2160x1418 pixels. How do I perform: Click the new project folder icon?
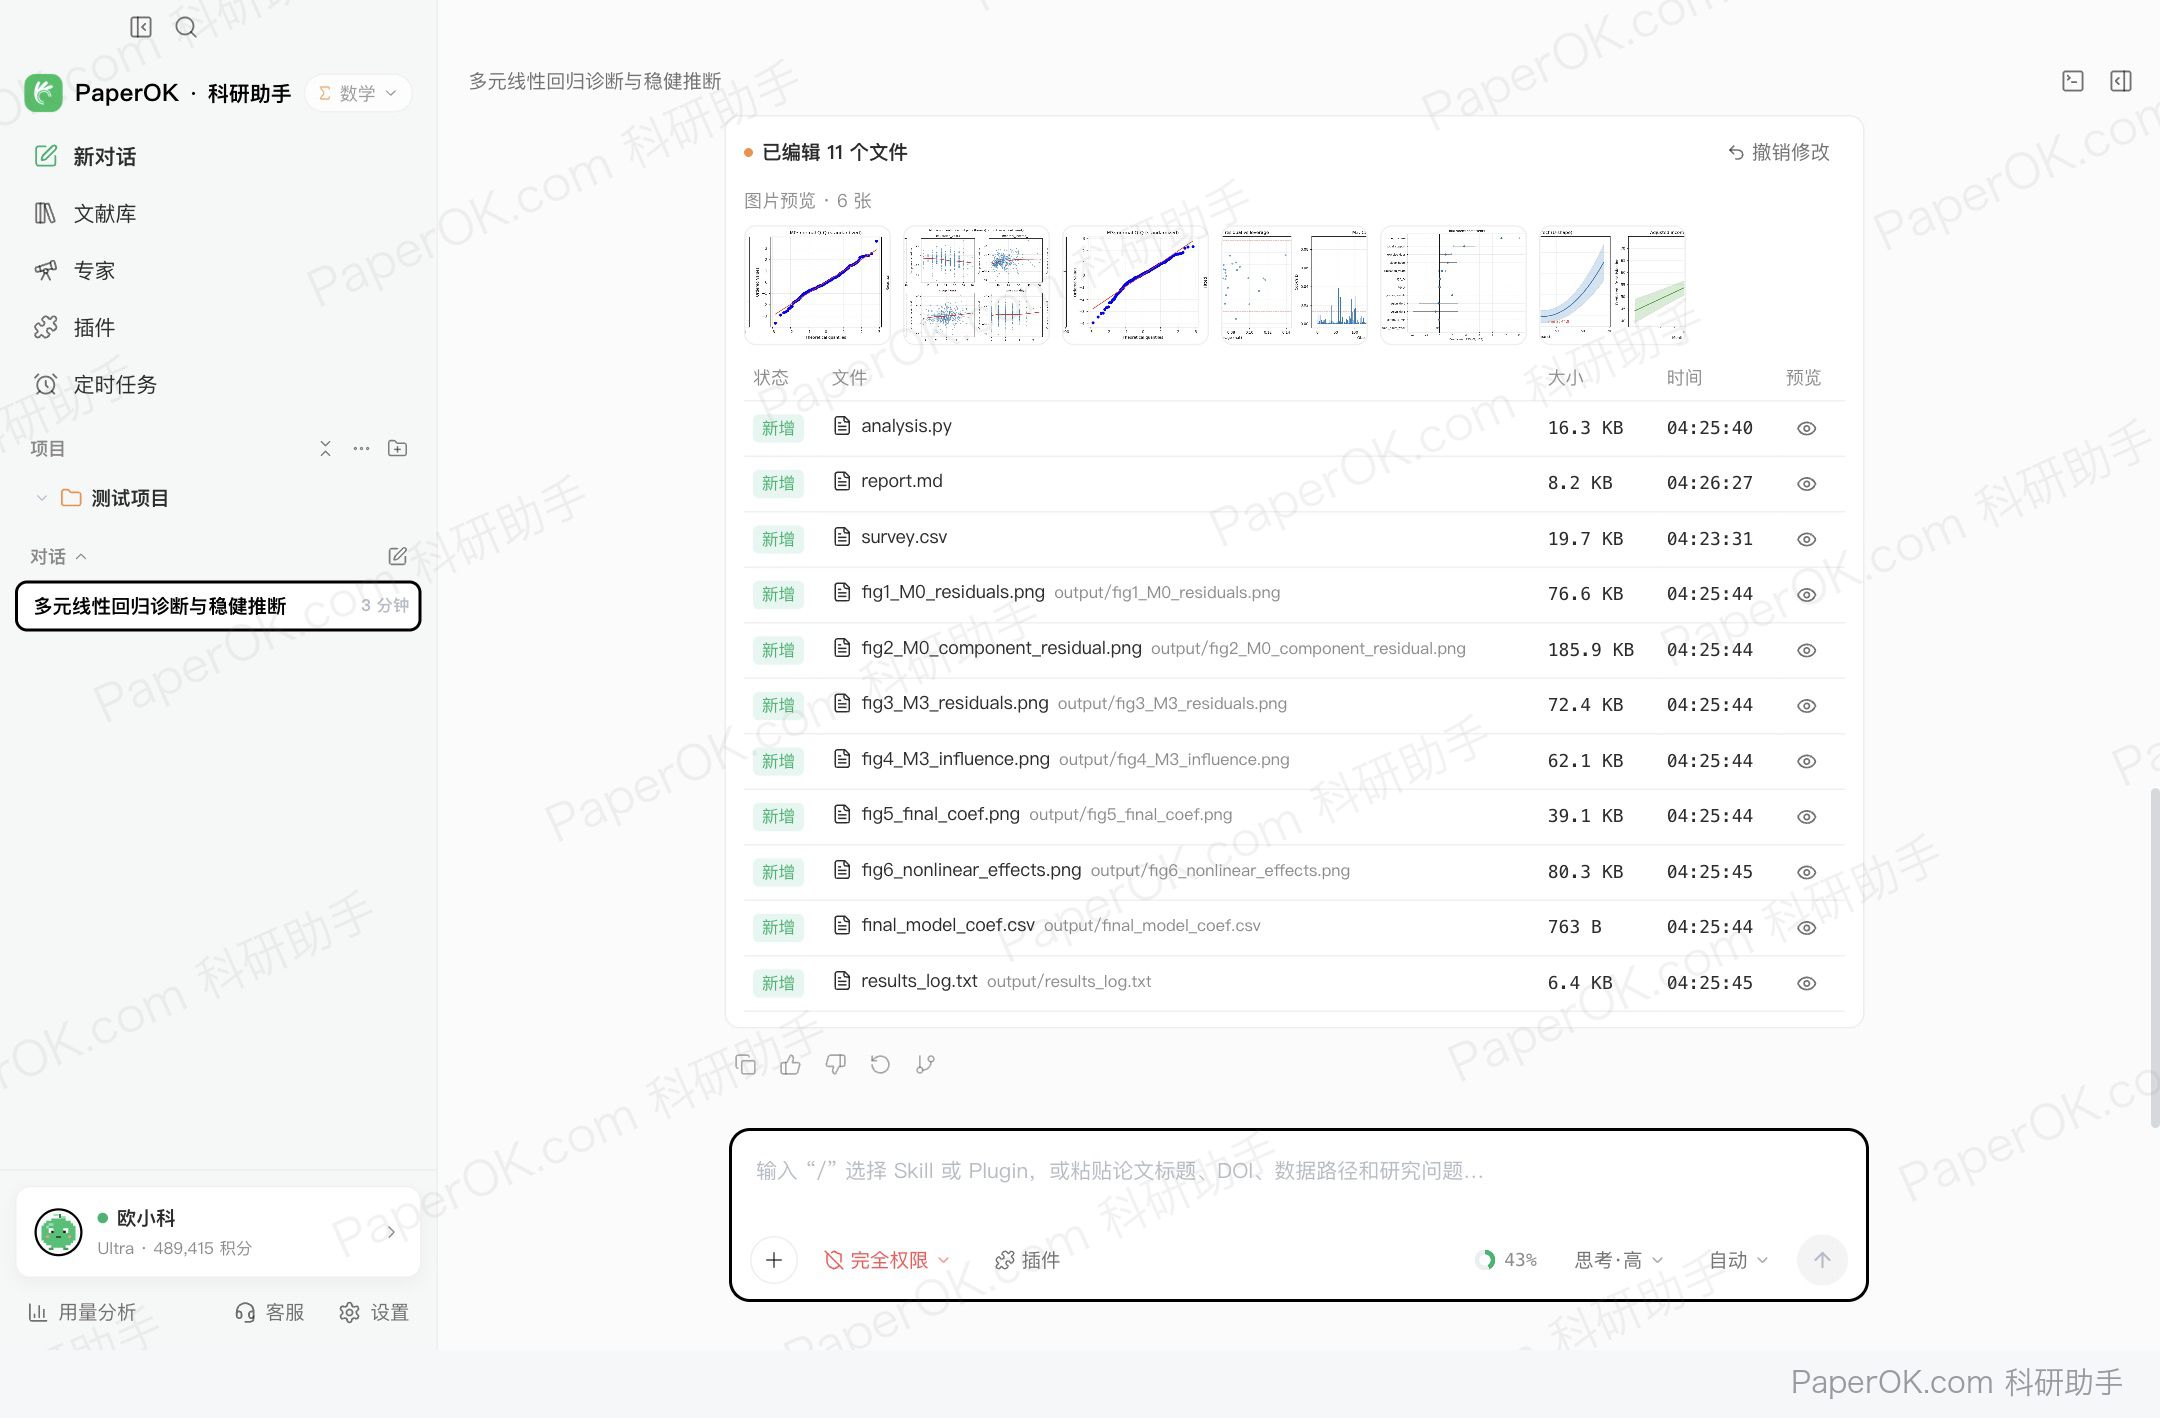coord(397,448)
